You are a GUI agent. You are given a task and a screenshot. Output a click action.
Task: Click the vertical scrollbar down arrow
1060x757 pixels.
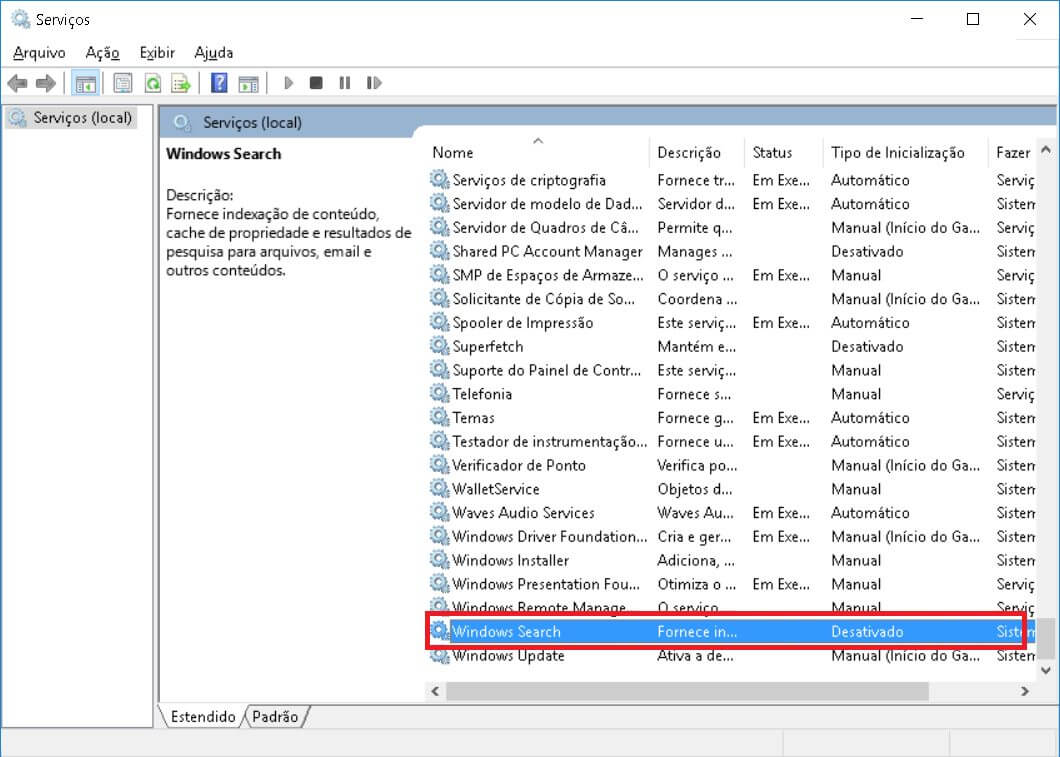click(x=1046, y=670)
